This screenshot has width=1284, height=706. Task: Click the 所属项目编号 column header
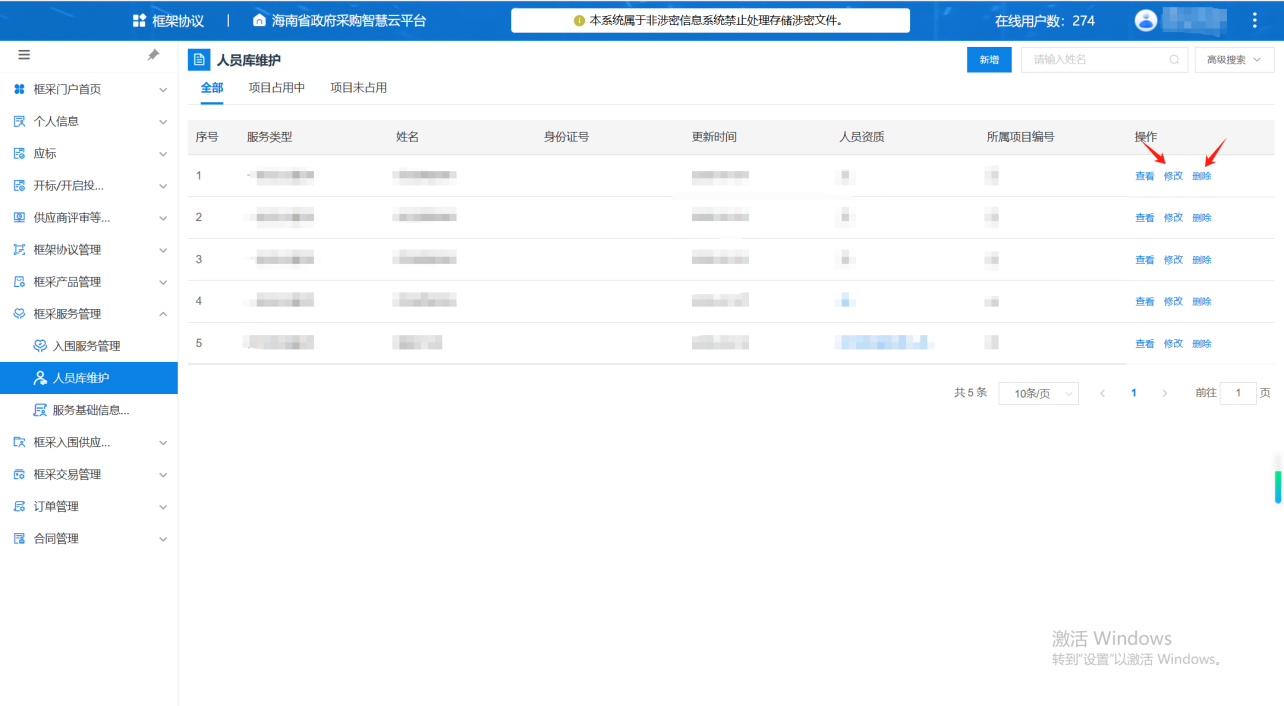(1020, 137)
